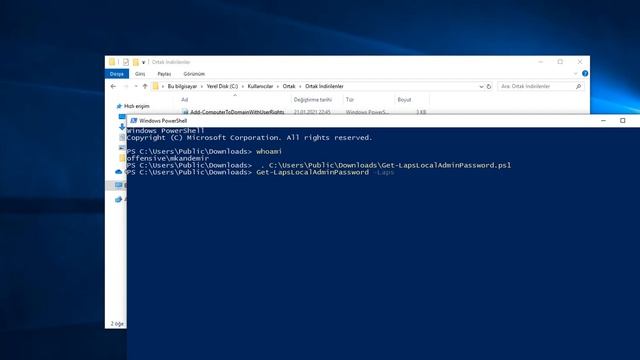The height and width of the screenshot is (360, 640).
Task: Open File Explorer help icon
Action: 585,73
